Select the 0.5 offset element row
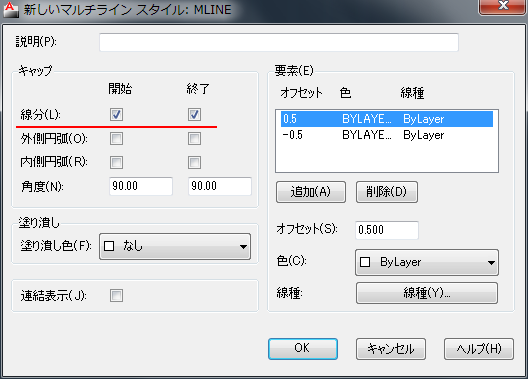The image size is (528, 379). pyautogui.click(x=387, y=119)
